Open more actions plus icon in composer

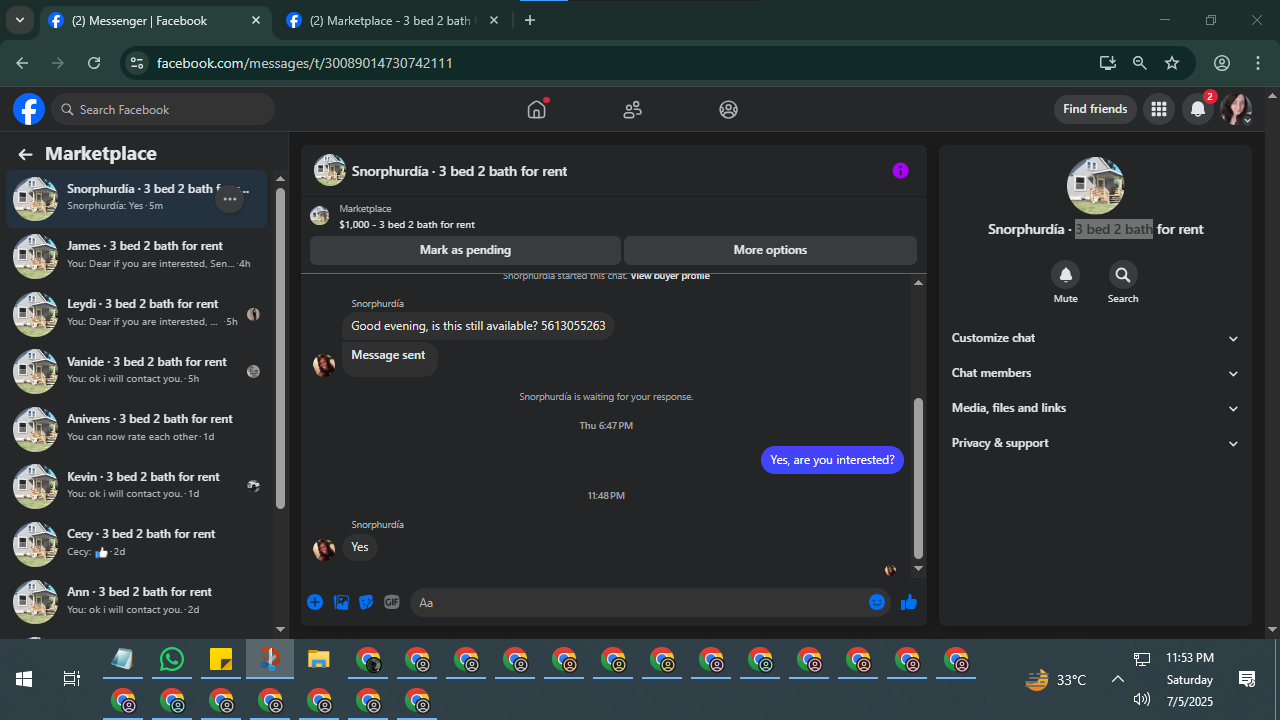(315, 602)
